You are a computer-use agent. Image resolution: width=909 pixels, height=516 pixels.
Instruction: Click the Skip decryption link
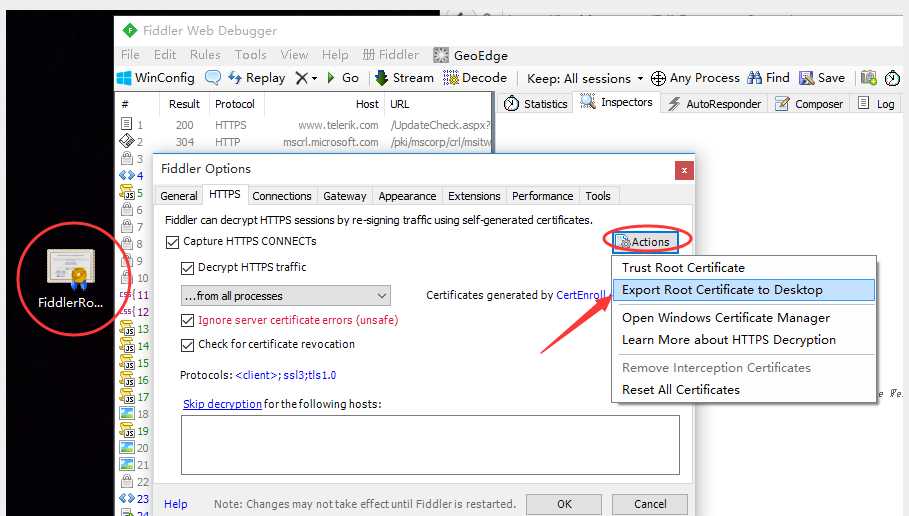click(223, 404)
